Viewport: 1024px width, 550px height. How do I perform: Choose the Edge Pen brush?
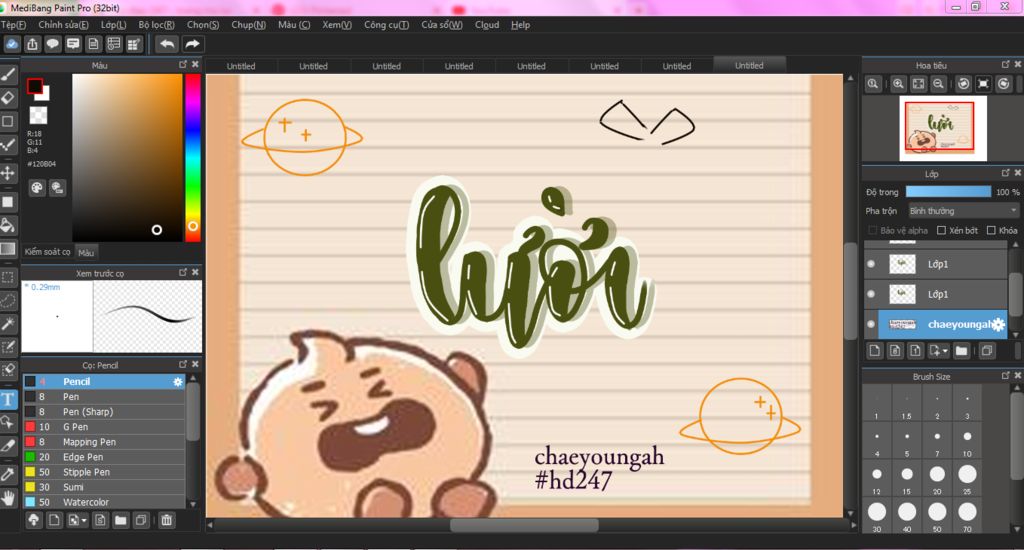click(104, 457)
